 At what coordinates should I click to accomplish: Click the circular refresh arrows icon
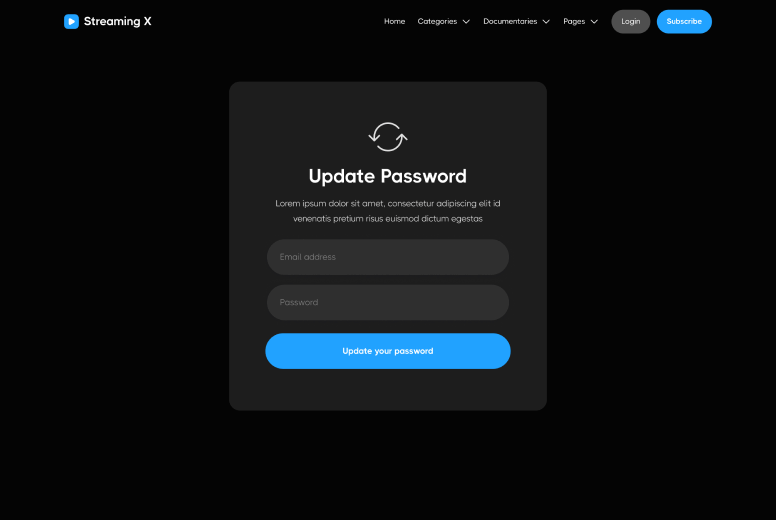pos(388,137)
